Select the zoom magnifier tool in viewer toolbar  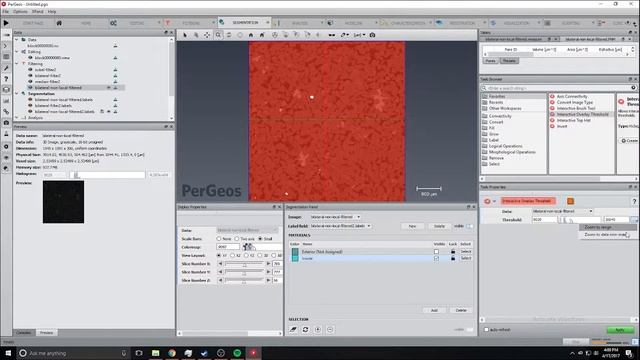[x=218, y=35]
